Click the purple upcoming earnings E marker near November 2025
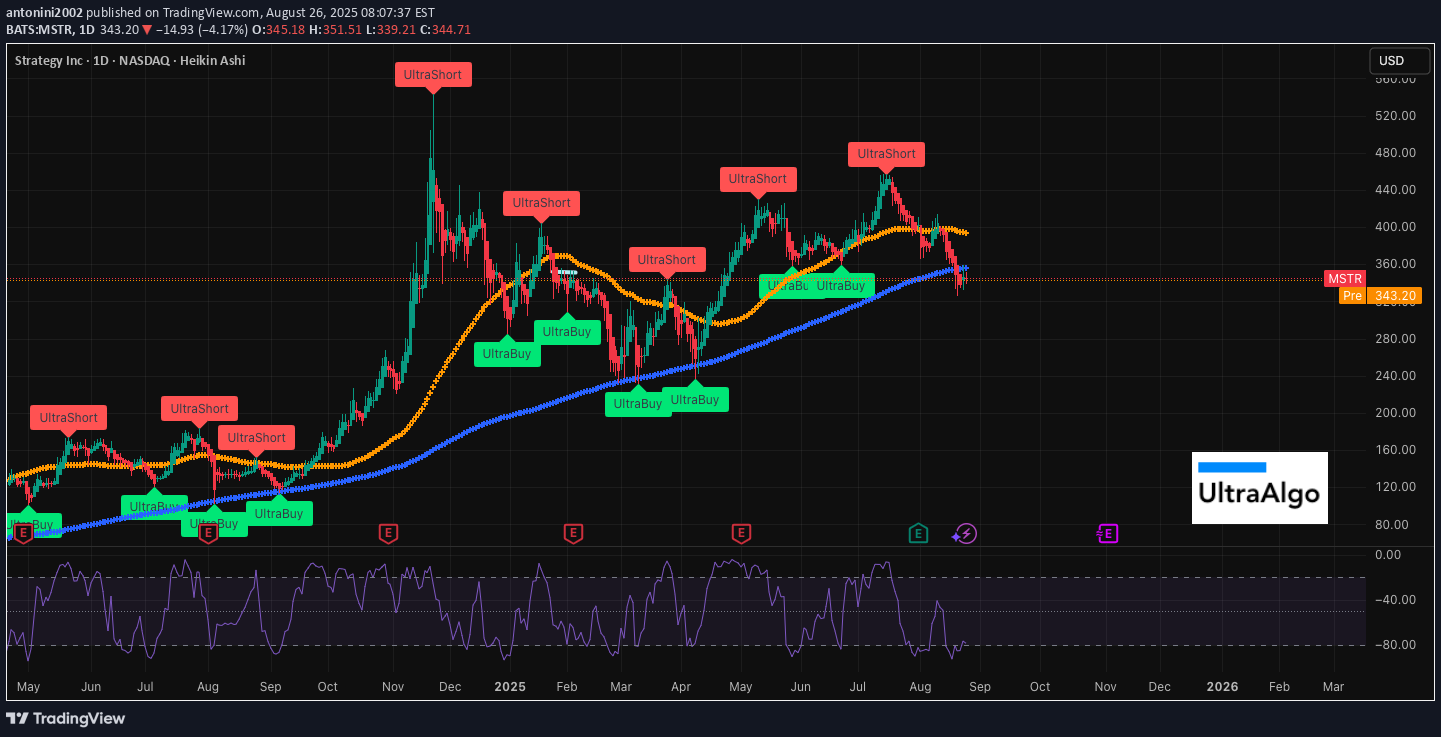The image size is (1441, 737). coord(1108,534)
